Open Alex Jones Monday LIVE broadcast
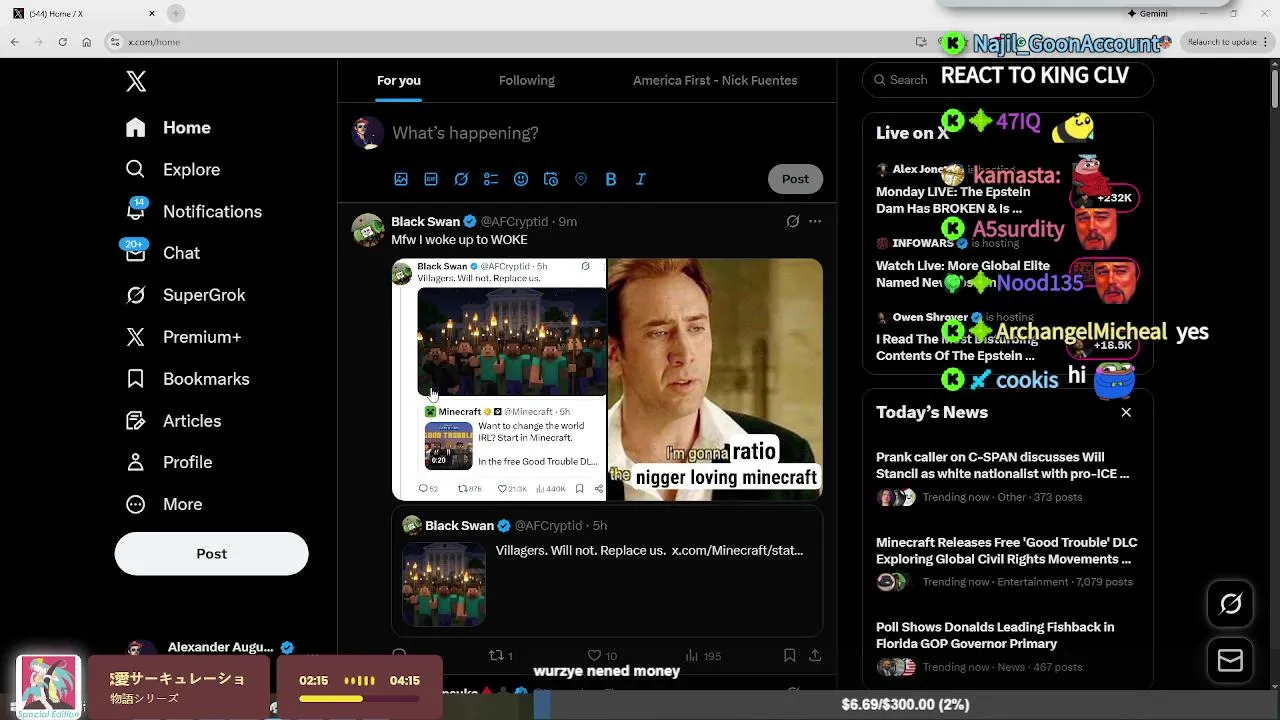Viewport: 1280px width, 720px height. pyautogui.click(x=1007, y=190)
